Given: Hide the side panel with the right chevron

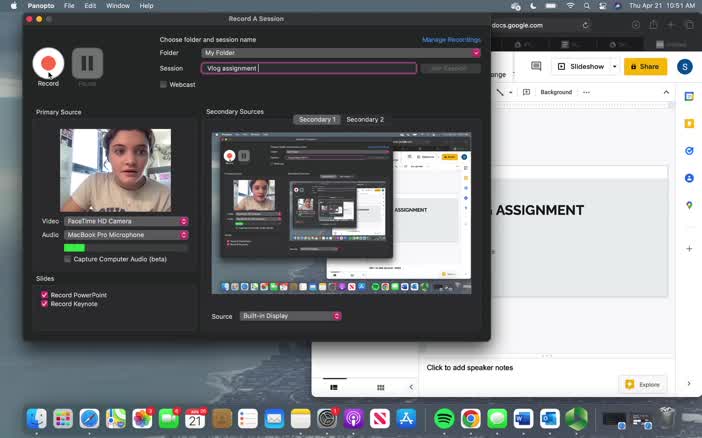Looking at the screenshot, I should point(689,383).
